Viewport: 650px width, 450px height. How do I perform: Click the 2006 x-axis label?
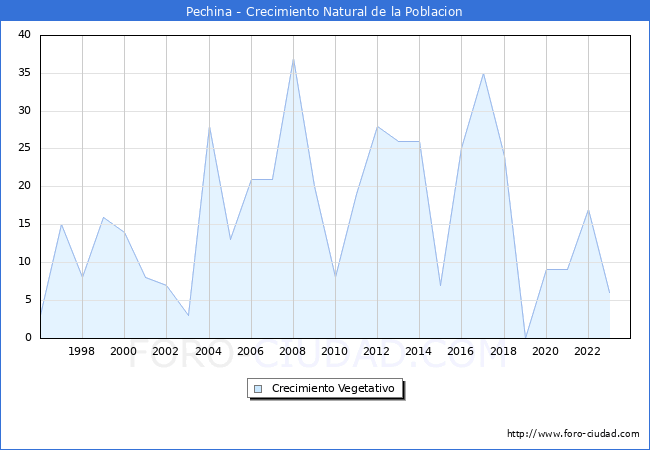point(250,351)
